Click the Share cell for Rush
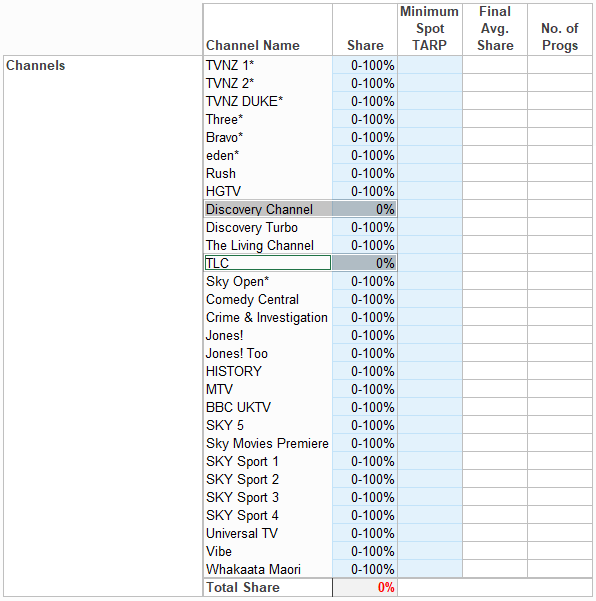 (x=365, y=173)
